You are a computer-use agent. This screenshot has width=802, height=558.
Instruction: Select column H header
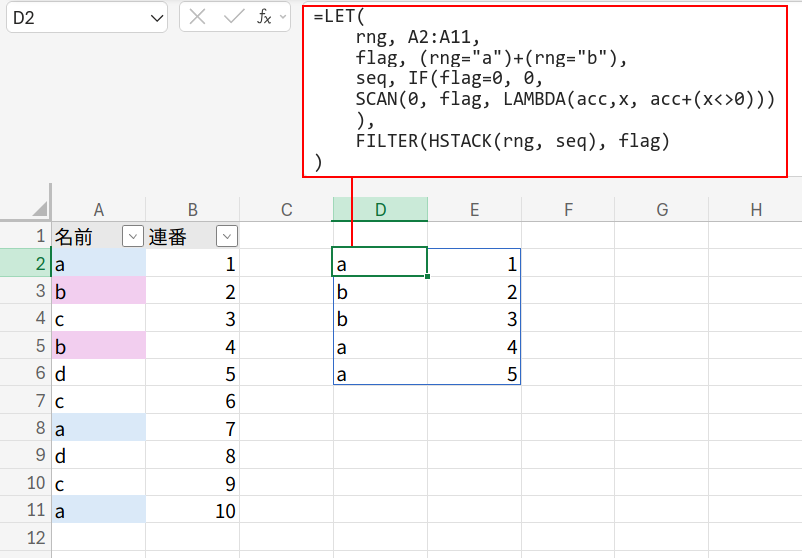click(x=755, y=209)
